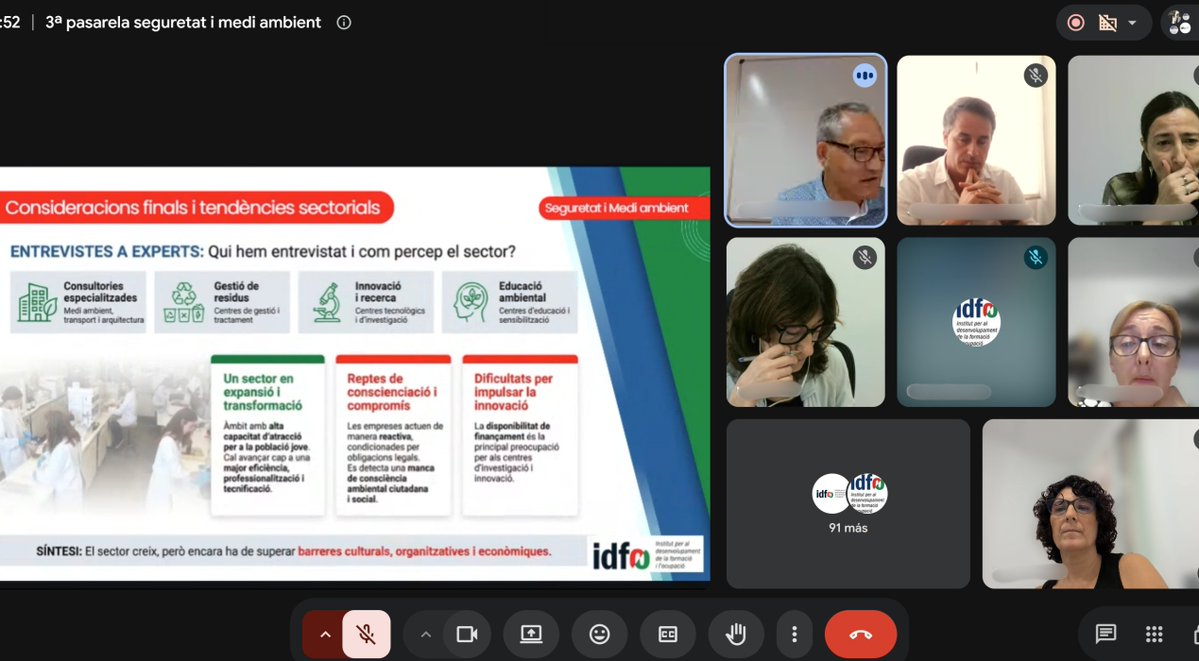Open the chat panel
Image resolution: width=1199 pixels, height=661 pixels.
click(x=1106, y=633)
